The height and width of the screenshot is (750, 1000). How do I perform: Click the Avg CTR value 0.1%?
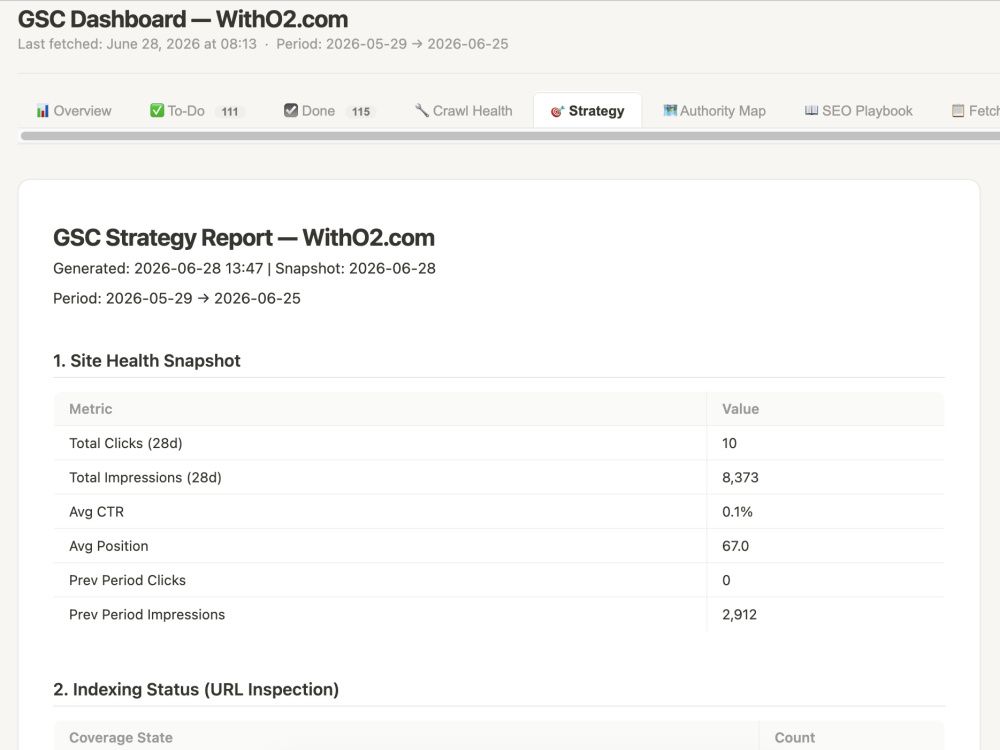pos(737,511)
